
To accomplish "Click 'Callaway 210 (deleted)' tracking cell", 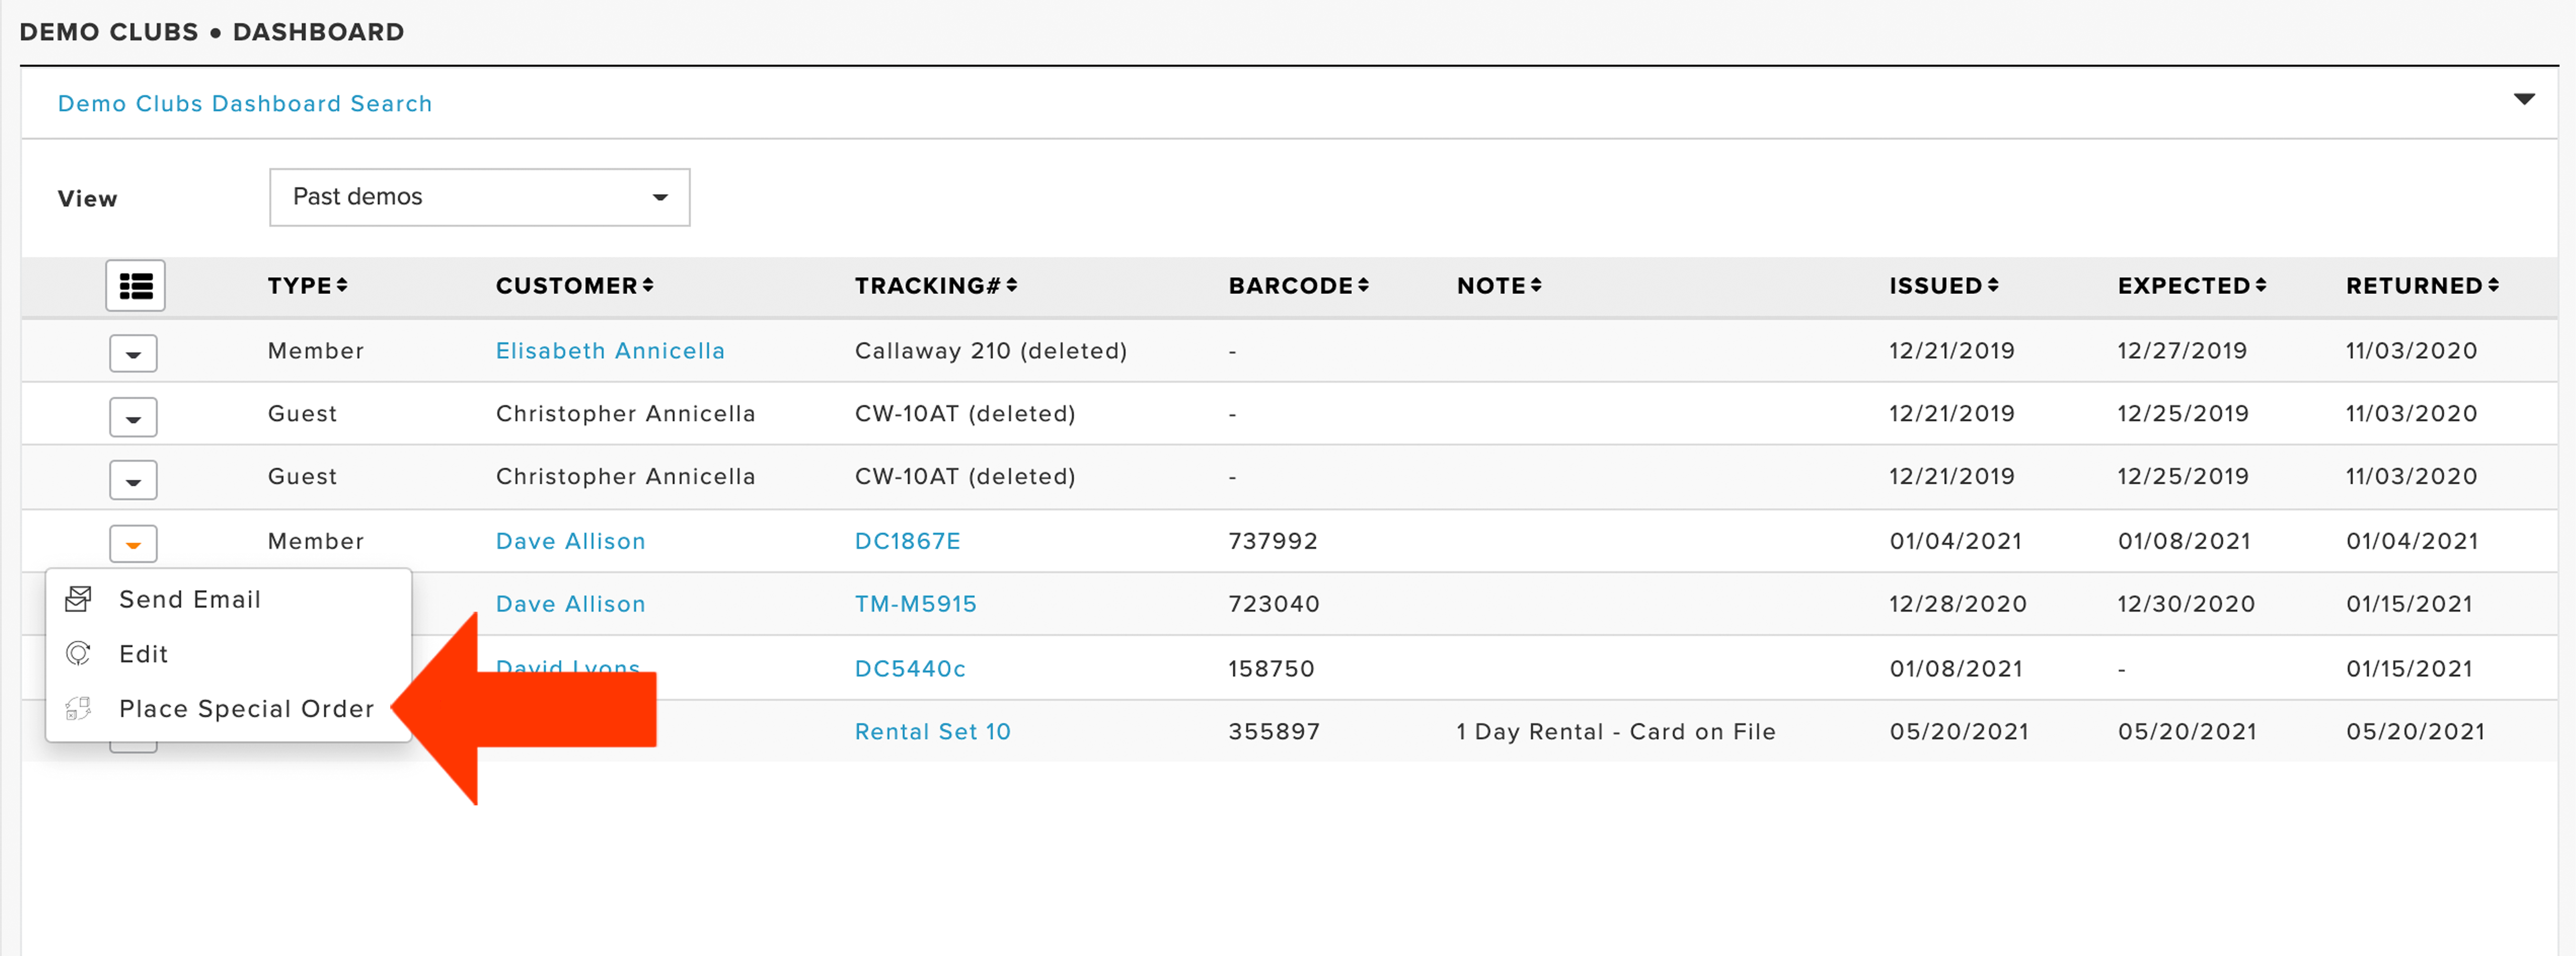I will (x=991, y=351).
